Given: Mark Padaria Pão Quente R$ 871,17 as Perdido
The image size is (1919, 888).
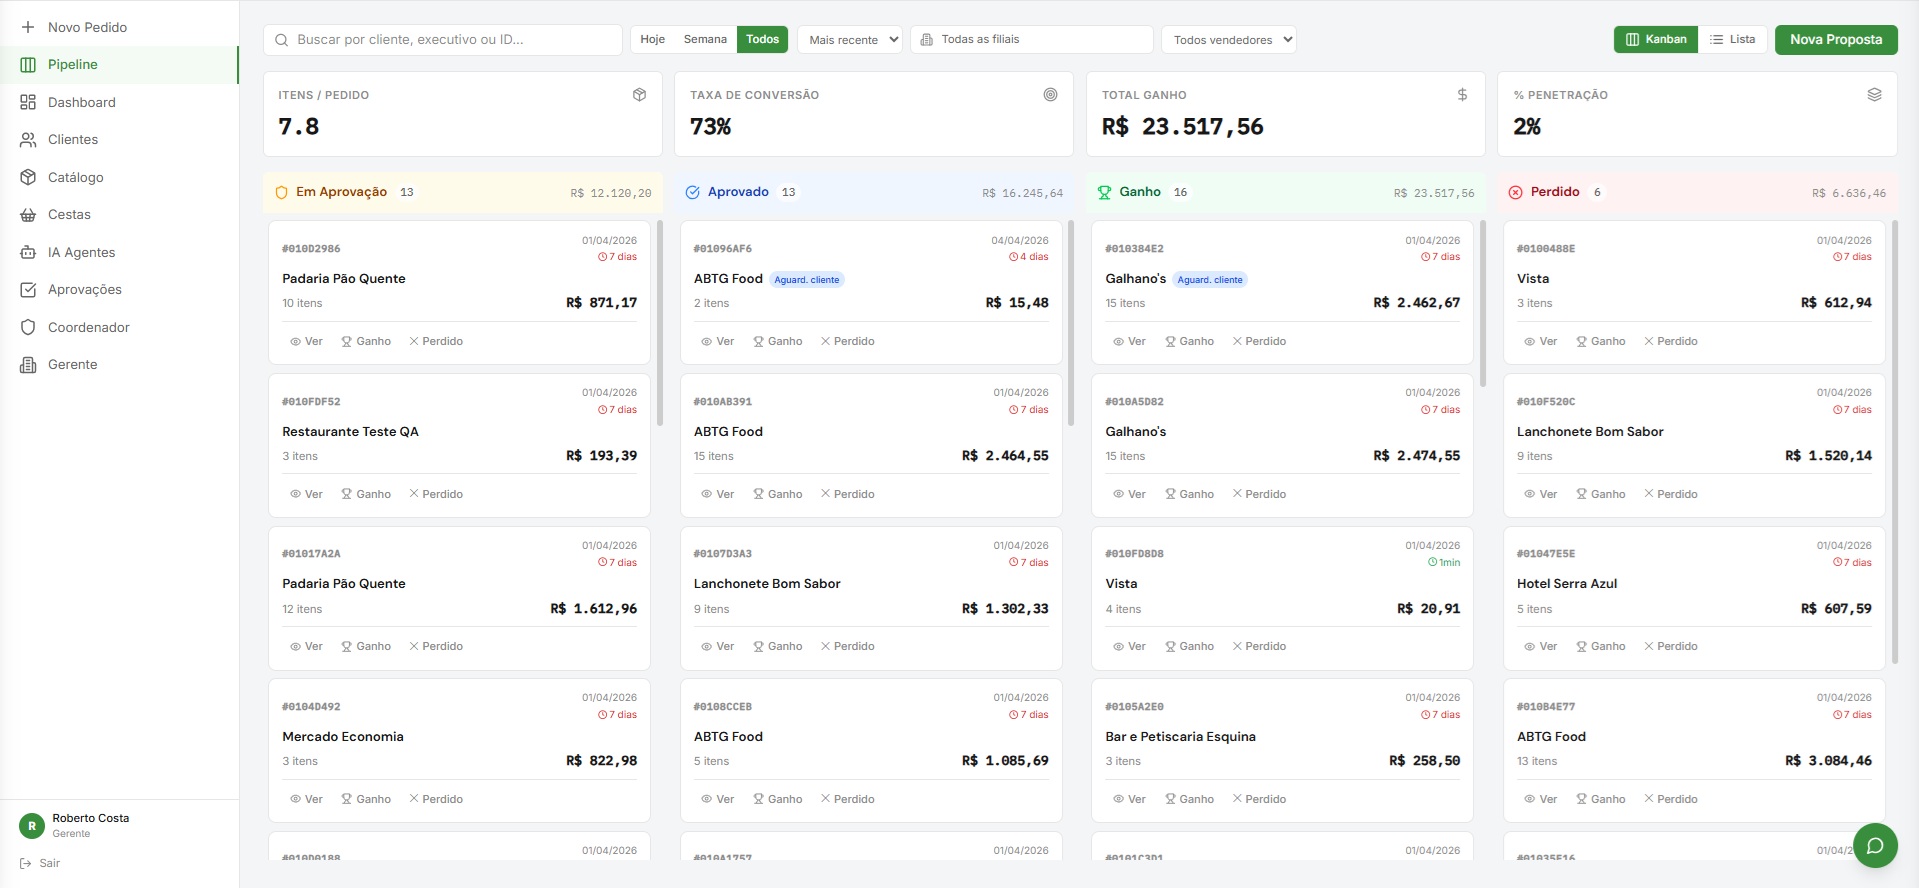Looking at the screenshot, I should pyautogui.click(x=436, y=341).
